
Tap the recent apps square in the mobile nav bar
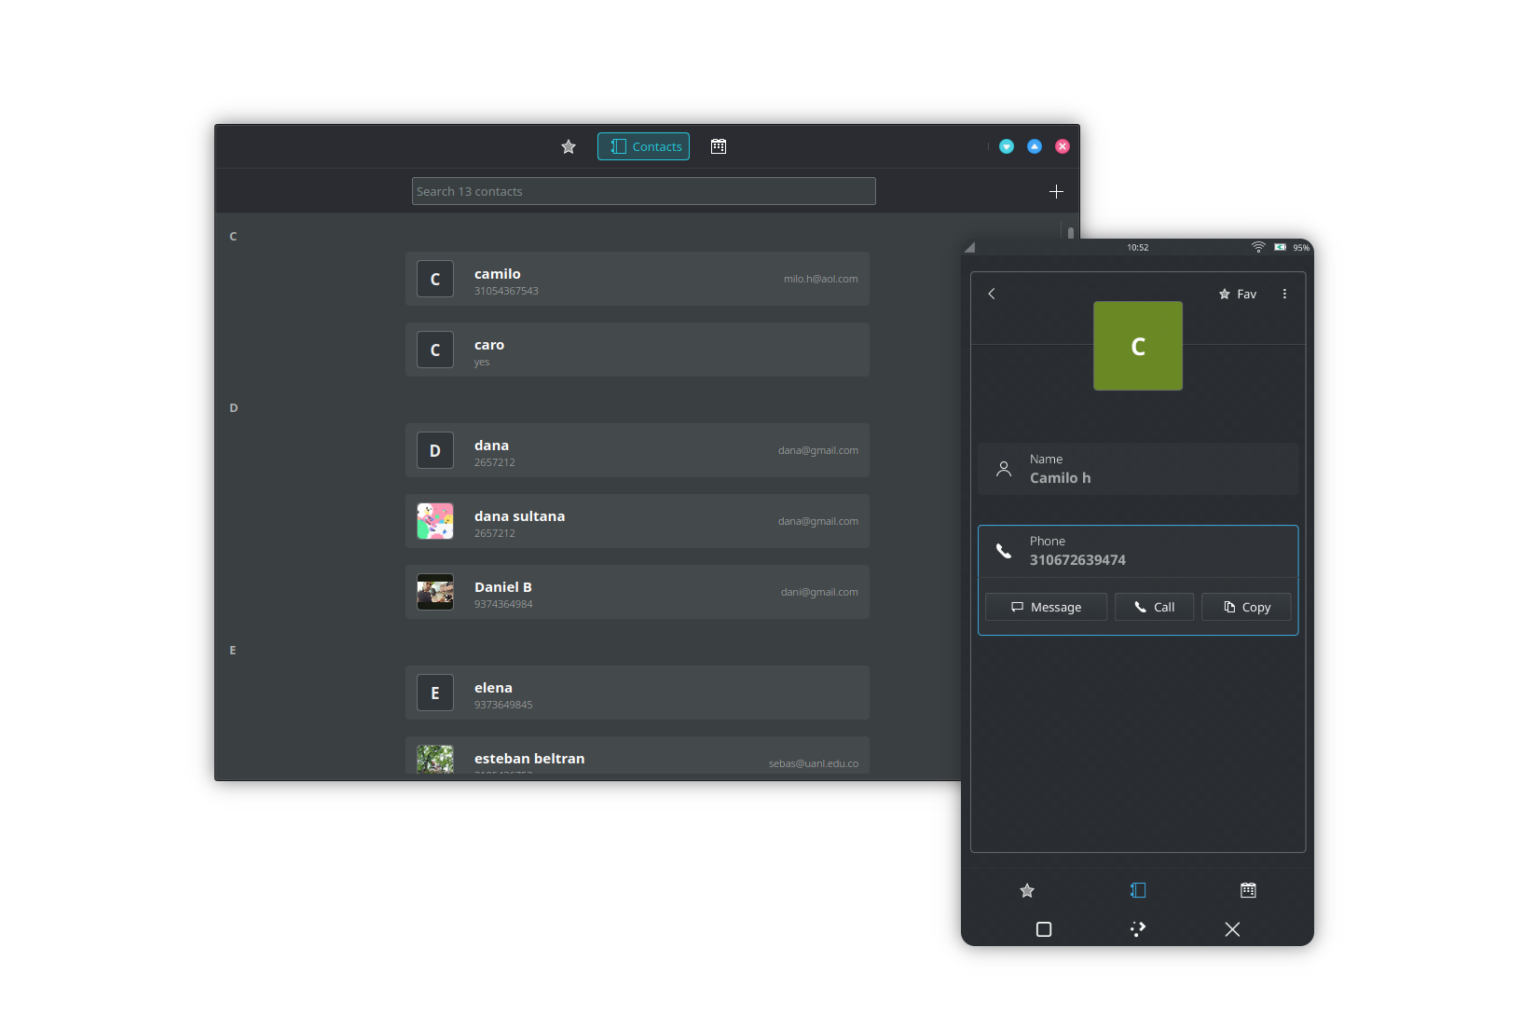1043,929
